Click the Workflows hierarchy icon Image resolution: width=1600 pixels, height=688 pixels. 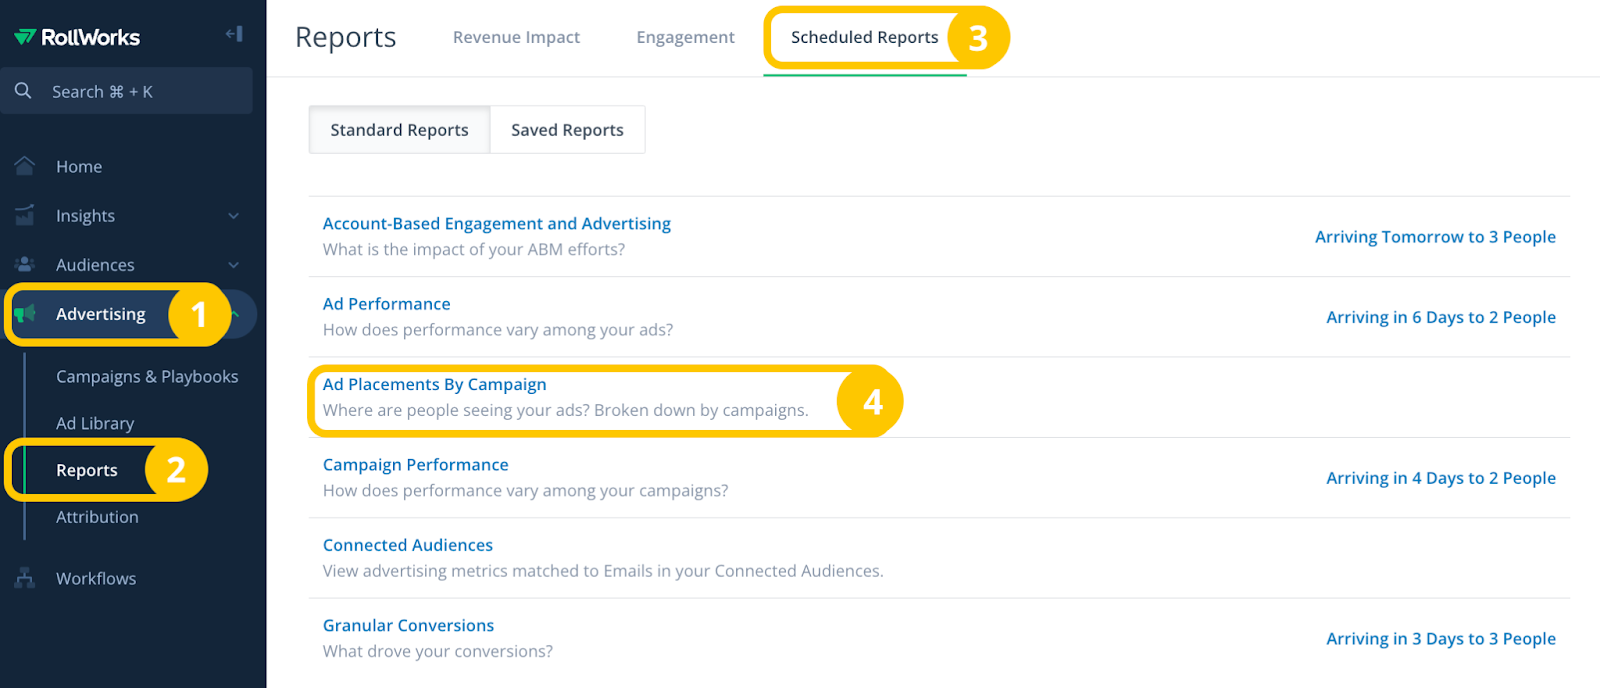coord(25,578)
